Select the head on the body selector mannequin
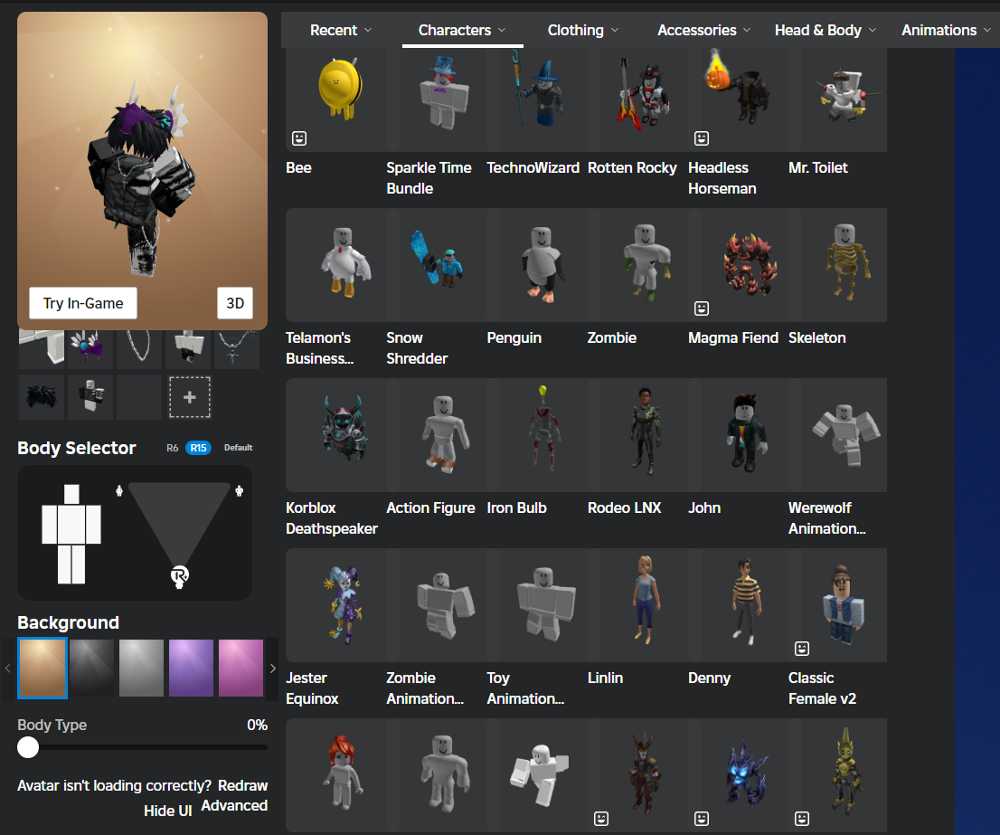The height and width of the screenshot is (835, 1000). (71, 494)
